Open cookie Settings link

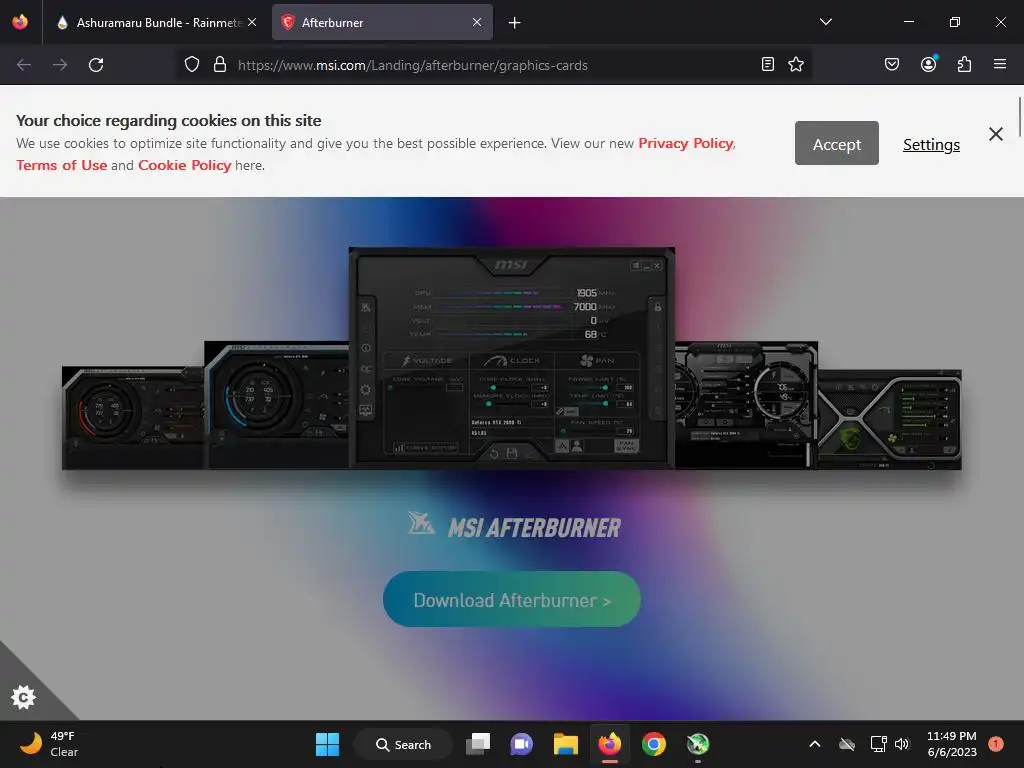pyautogui.click(x=931, y=145)
